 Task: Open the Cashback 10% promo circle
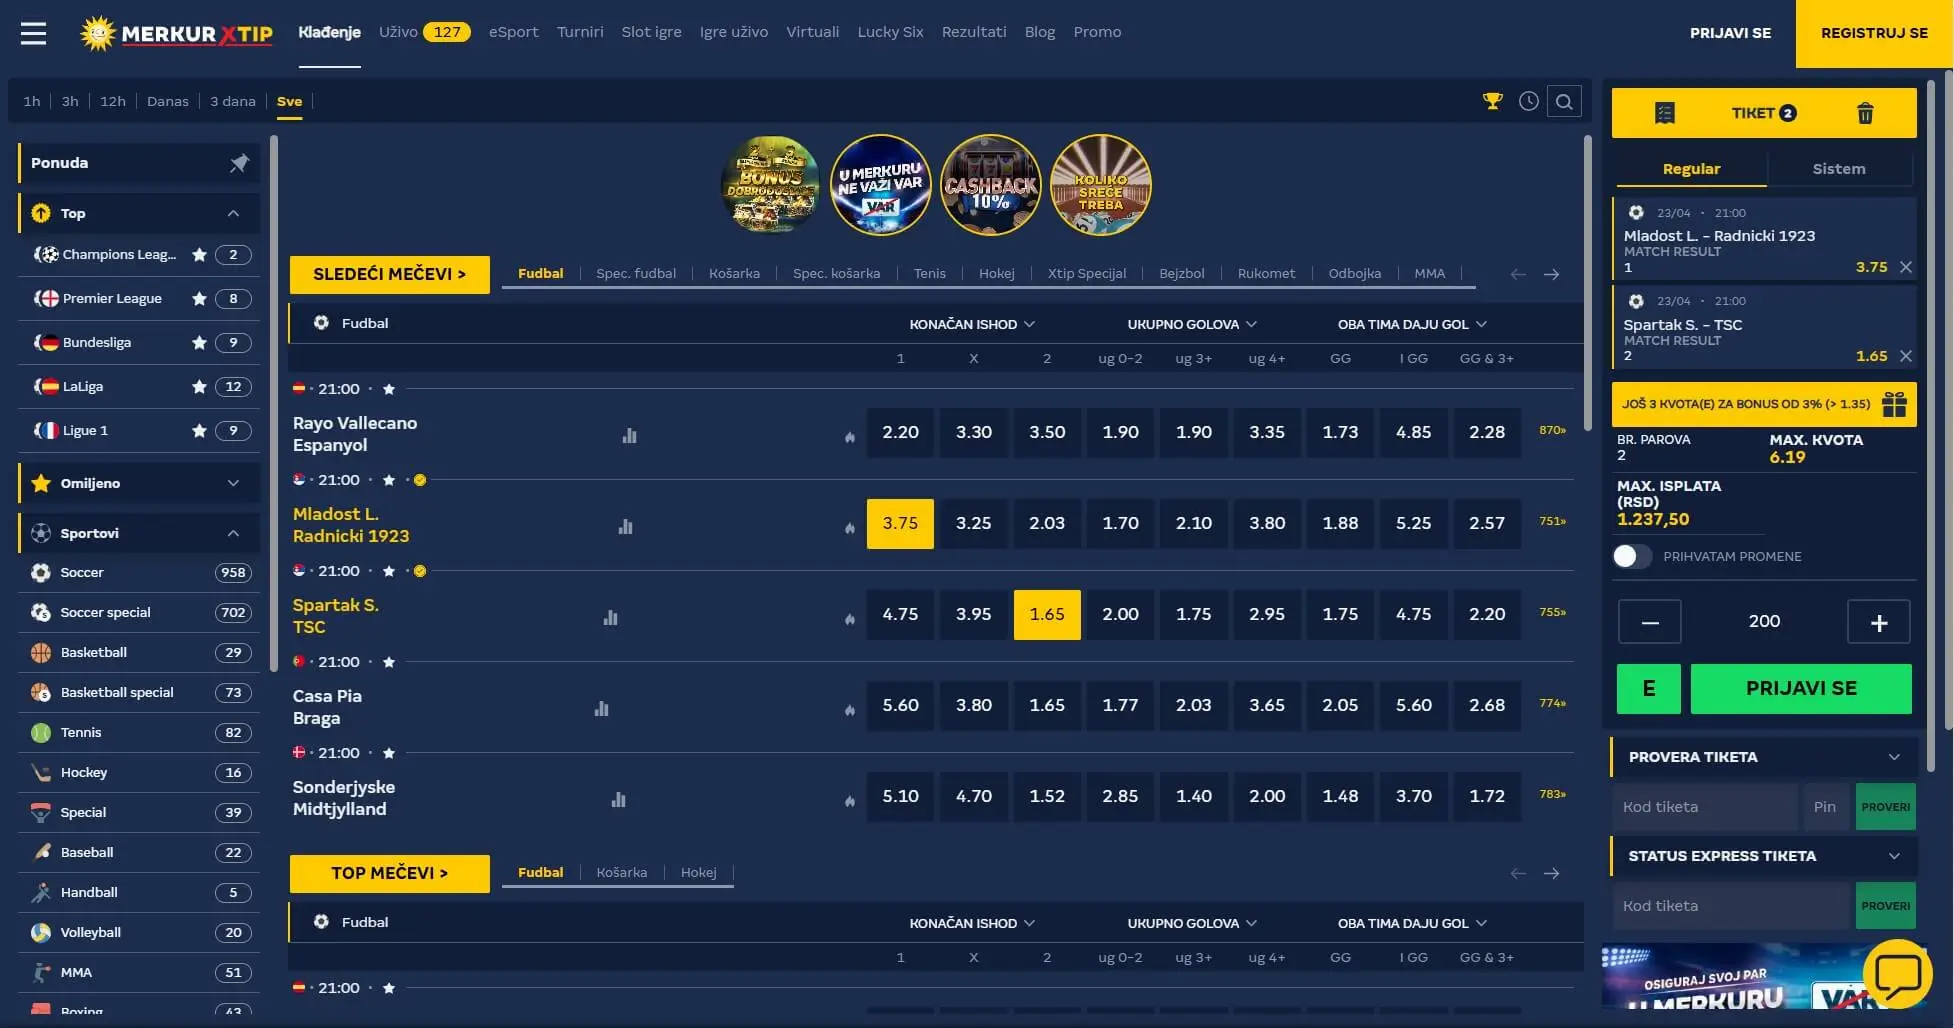tap(991, 185)
